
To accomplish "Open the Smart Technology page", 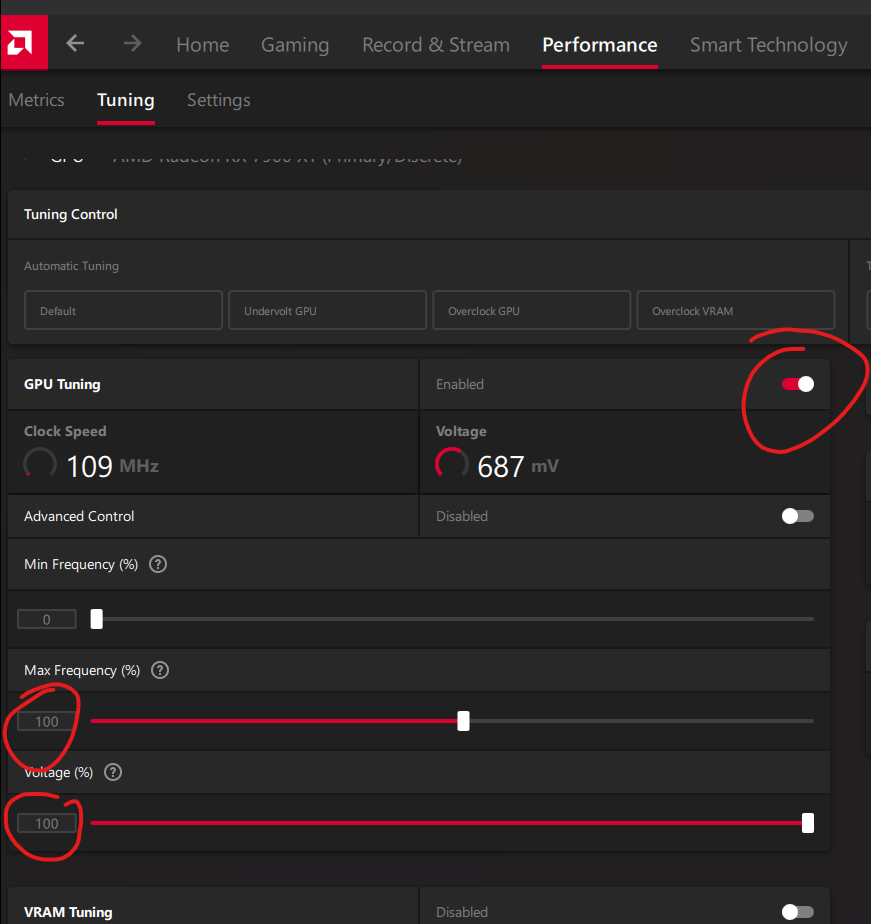I will click(x=768, y=45).
